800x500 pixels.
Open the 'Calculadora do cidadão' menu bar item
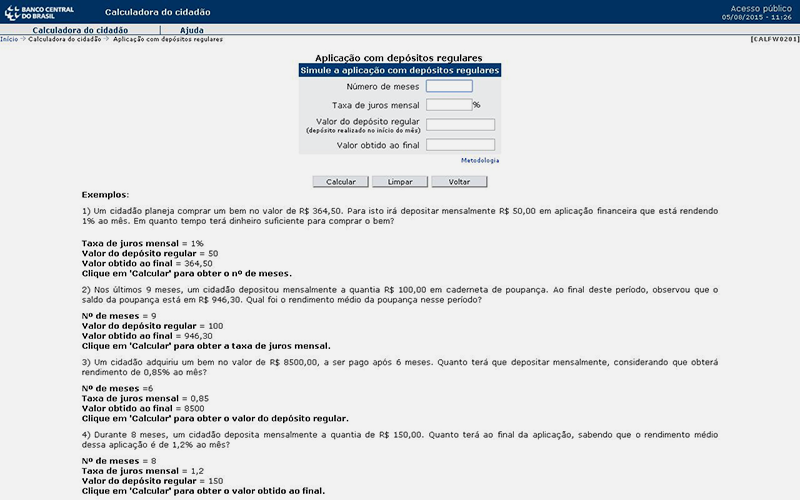click(x=81, y=30)
